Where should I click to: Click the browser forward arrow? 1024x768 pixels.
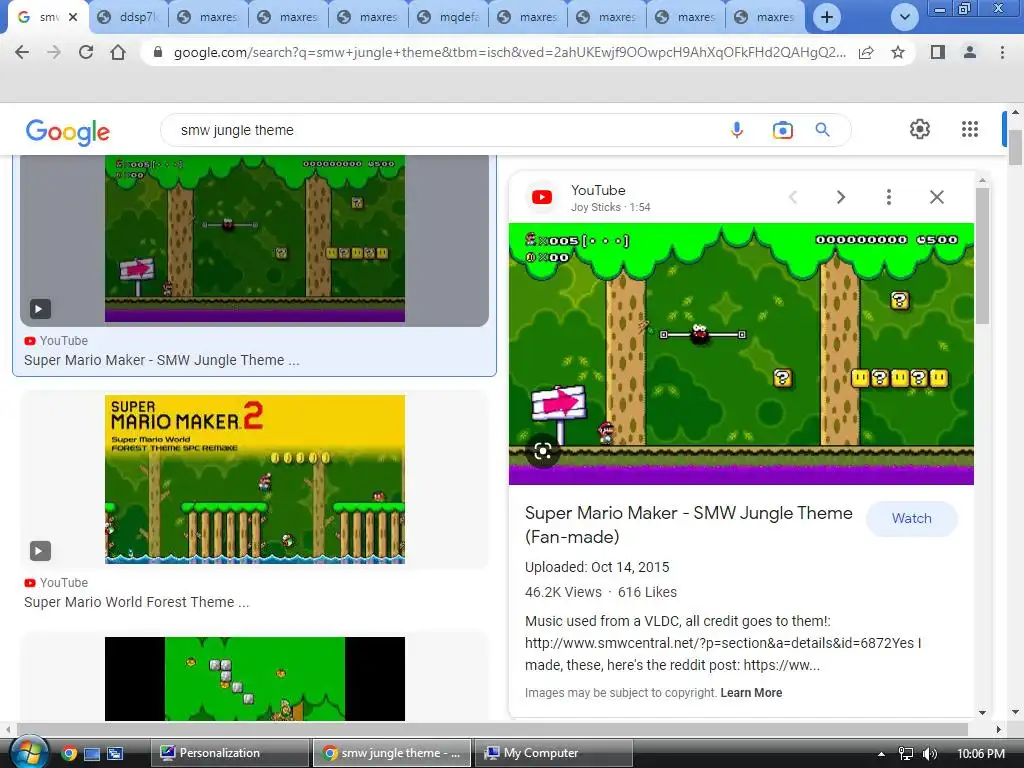pyautogui.click(x=54, y=52)
